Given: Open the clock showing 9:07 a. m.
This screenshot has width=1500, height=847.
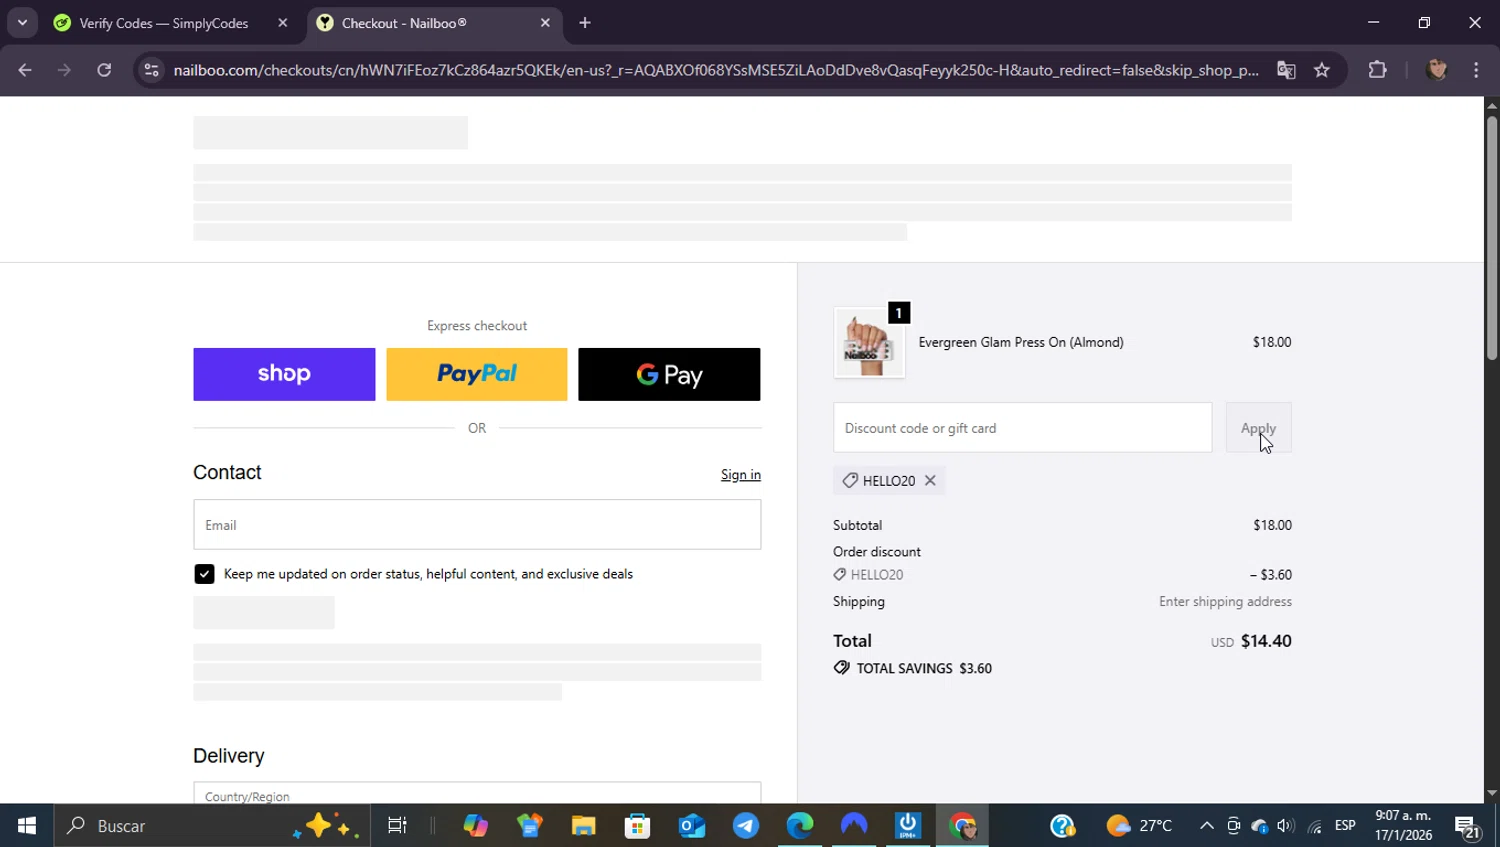Looking at the screenshot, I should pos(1403,826).
